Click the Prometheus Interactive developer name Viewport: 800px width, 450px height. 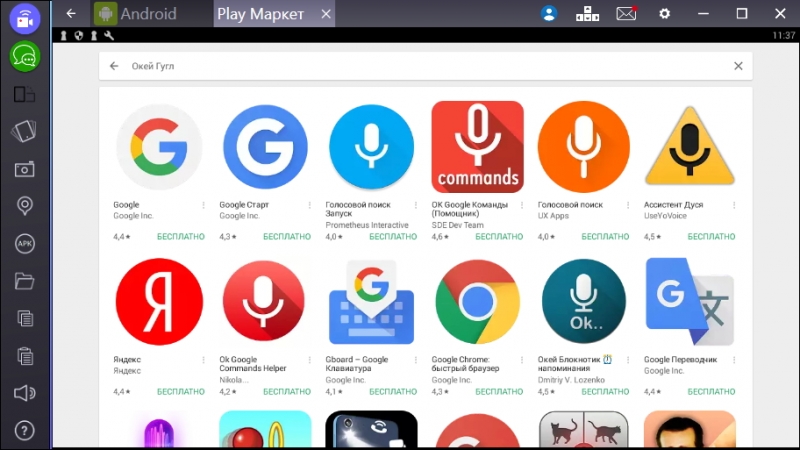coord(367,225)
